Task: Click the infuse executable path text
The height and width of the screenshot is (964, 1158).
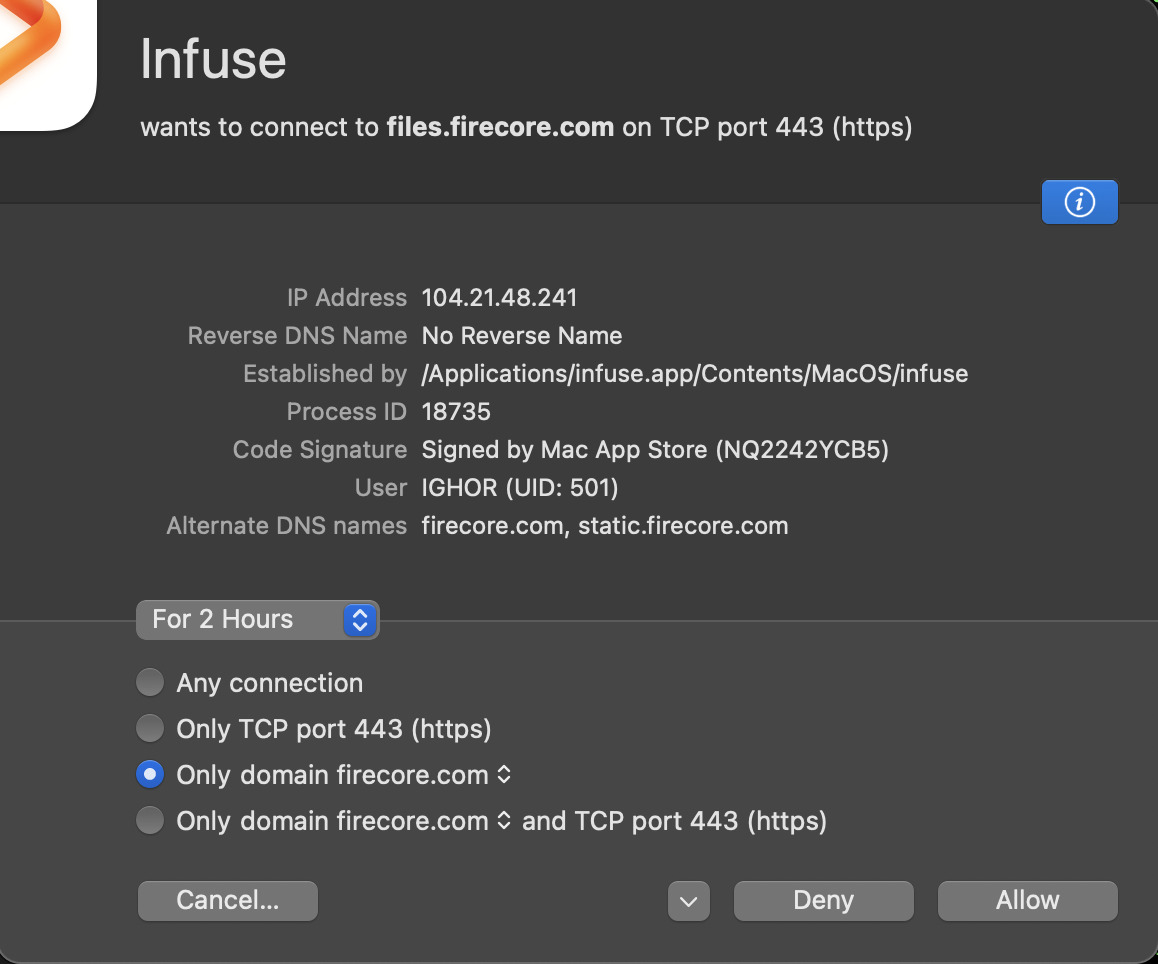Action: [x=694, y=374]
